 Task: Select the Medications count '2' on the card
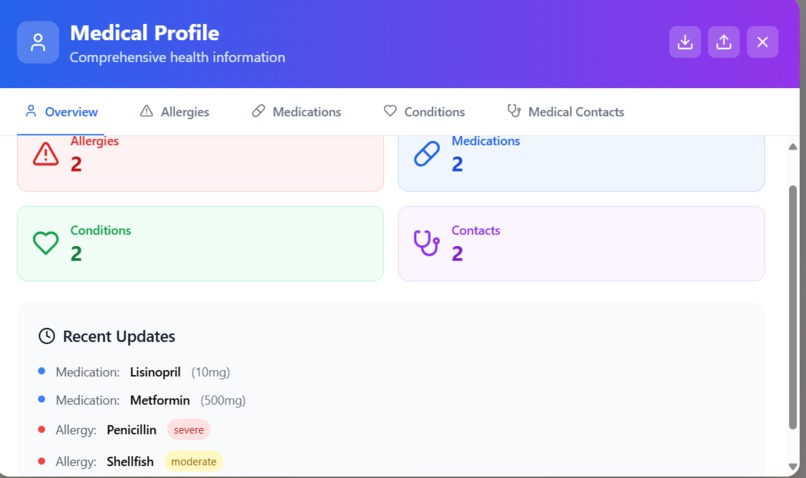[457, 164]
